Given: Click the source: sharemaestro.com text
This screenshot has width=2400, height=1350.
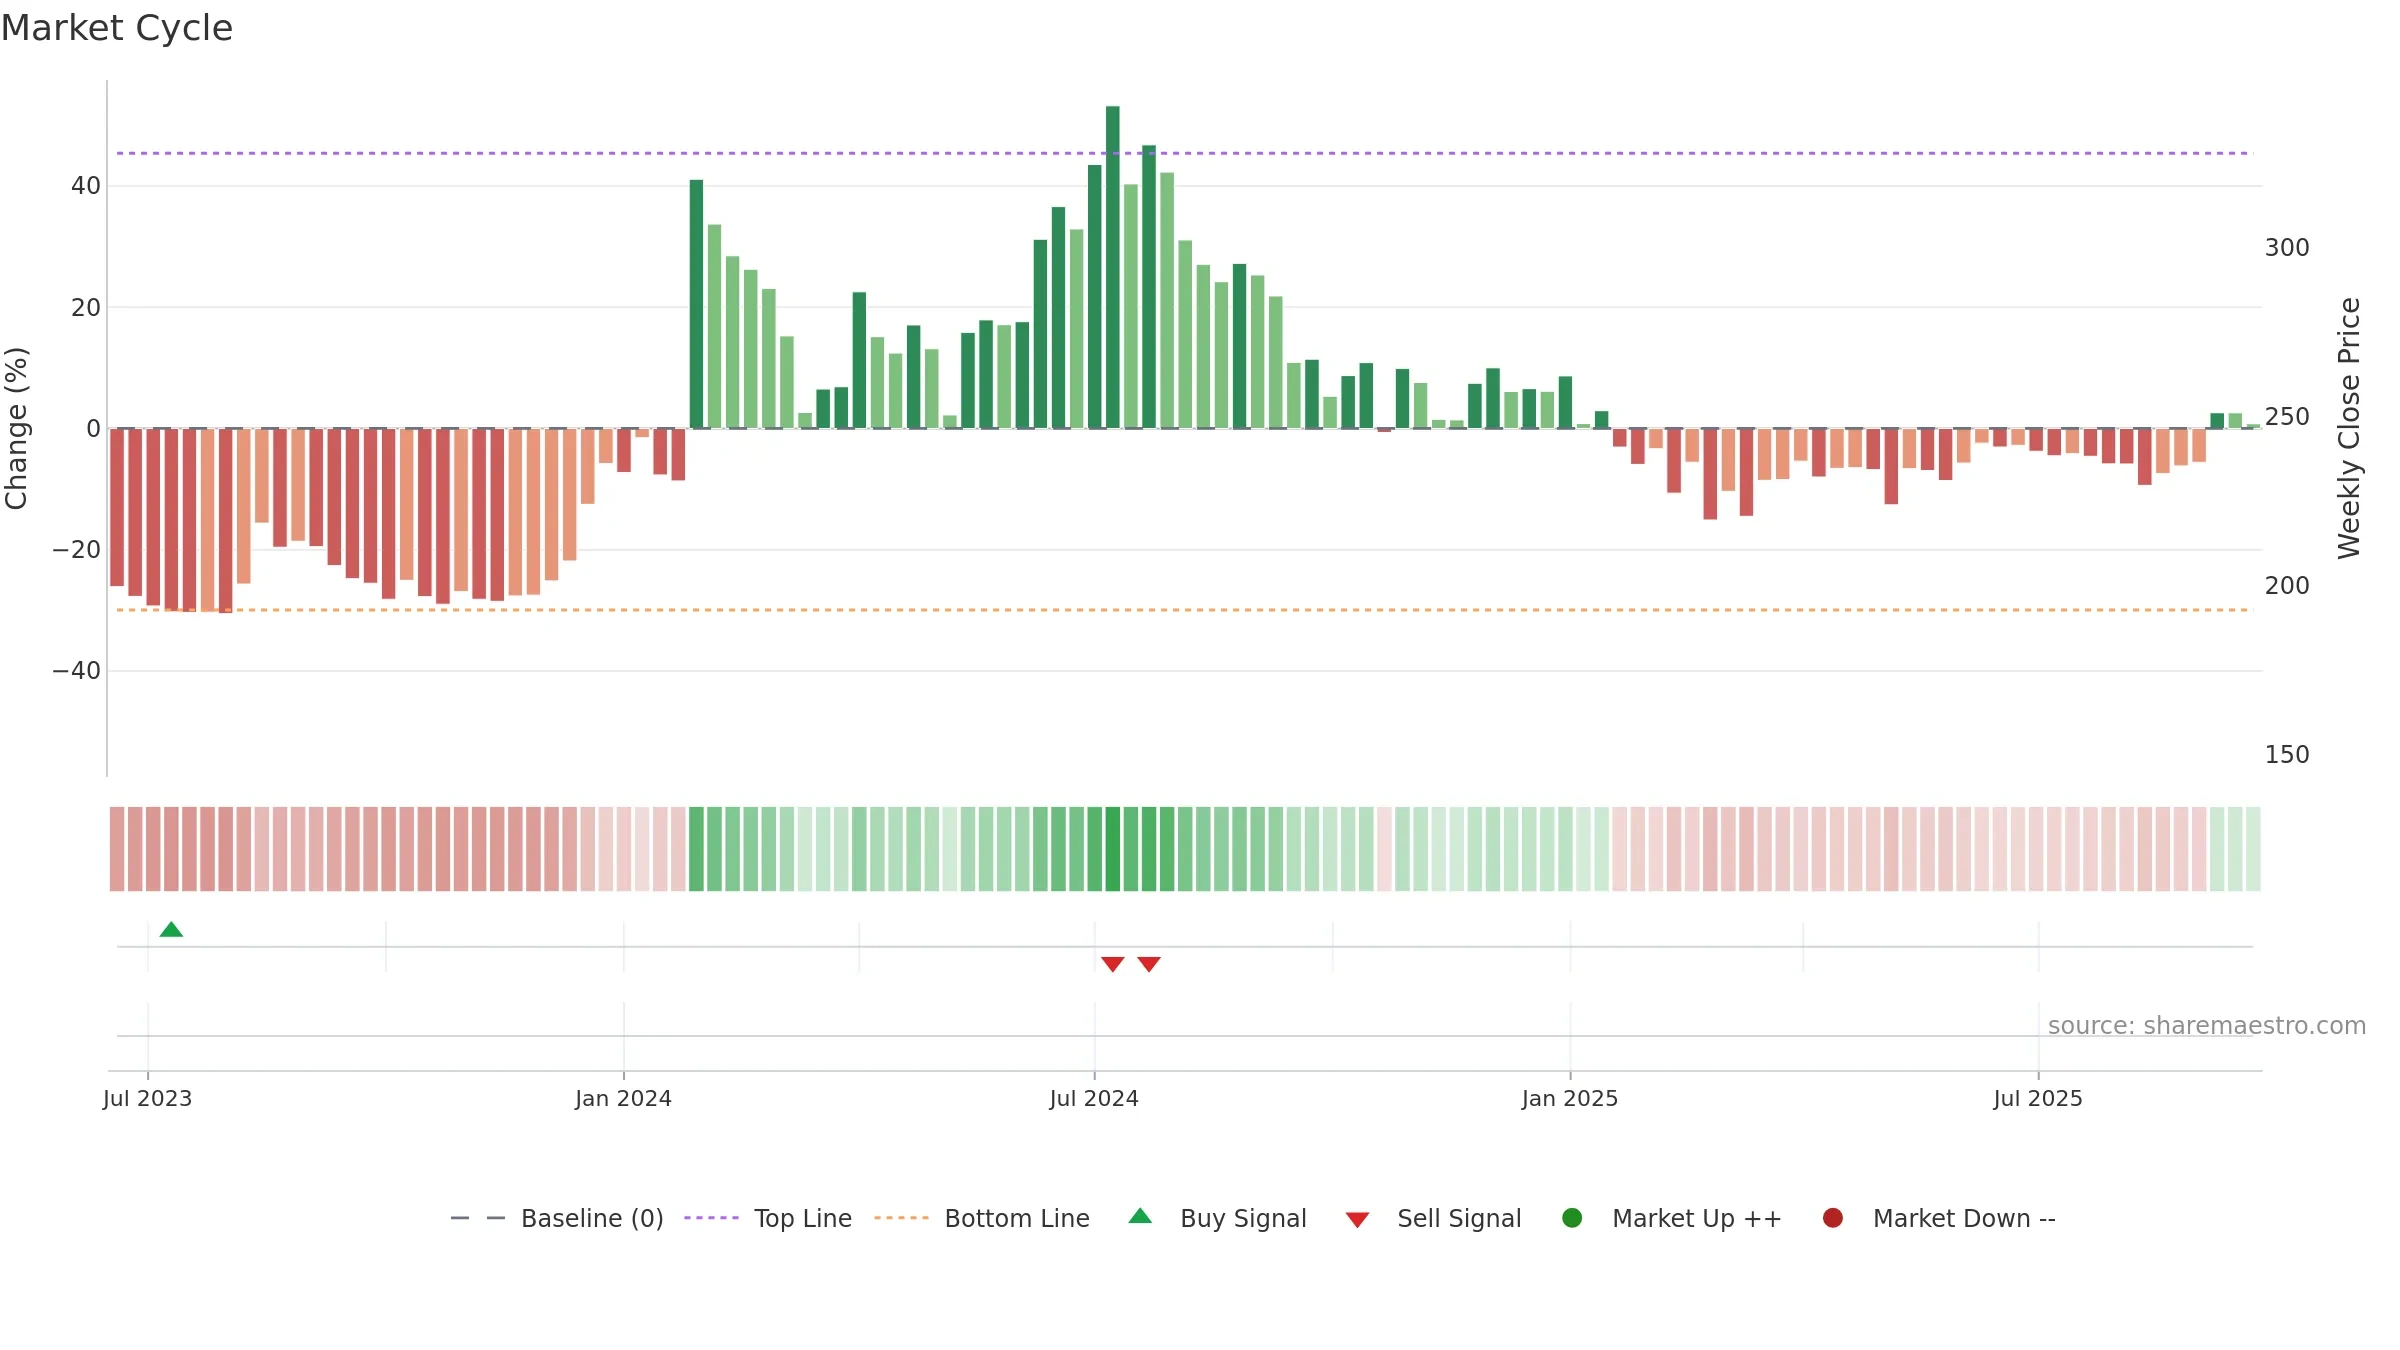Looking at the screenshot, I should [x=2207, y=1026].
